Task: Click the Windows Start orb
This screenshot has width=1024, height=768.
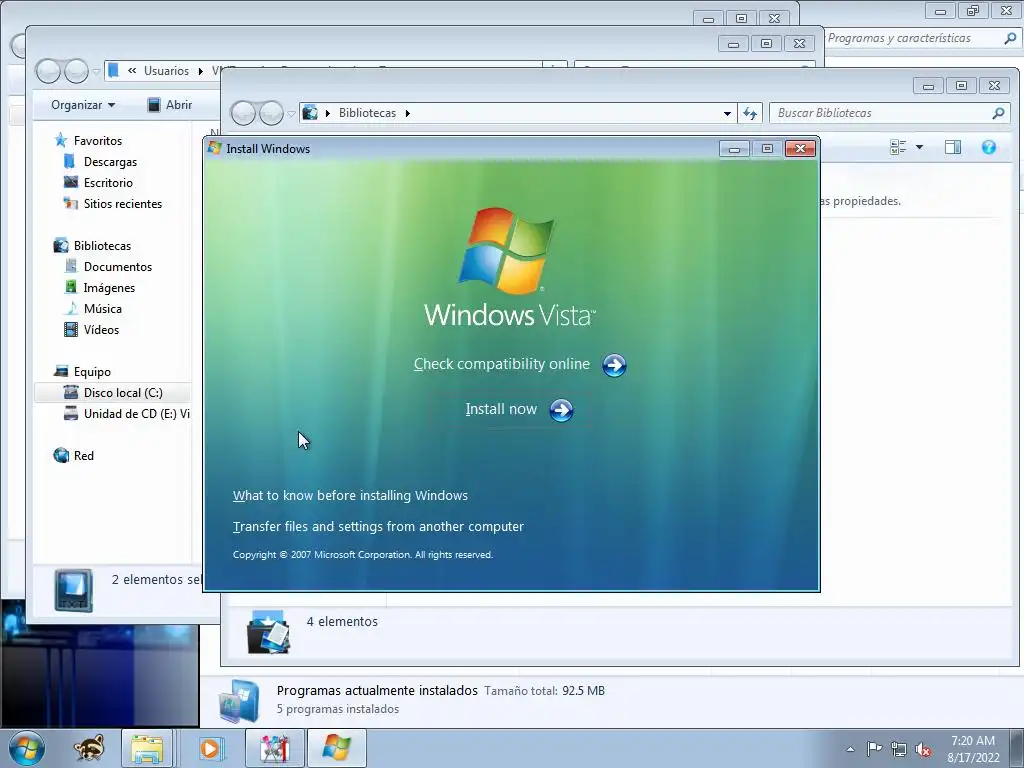Action: pyautogui.click(x=27, y=748)
